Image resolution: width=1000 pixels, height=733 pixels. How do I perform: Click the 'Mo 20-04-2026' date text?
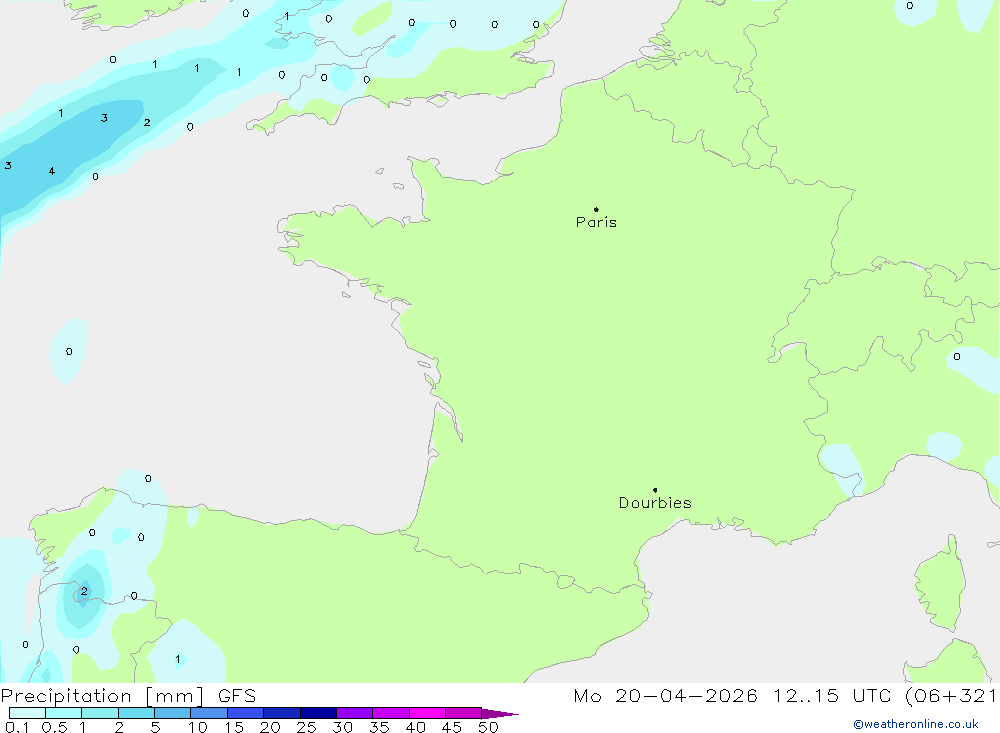tap(665, 696)
